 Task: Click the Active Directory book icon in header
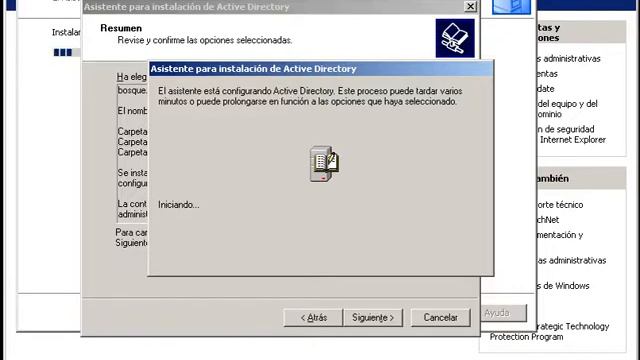pyautogui.click(x=455, y=38)
